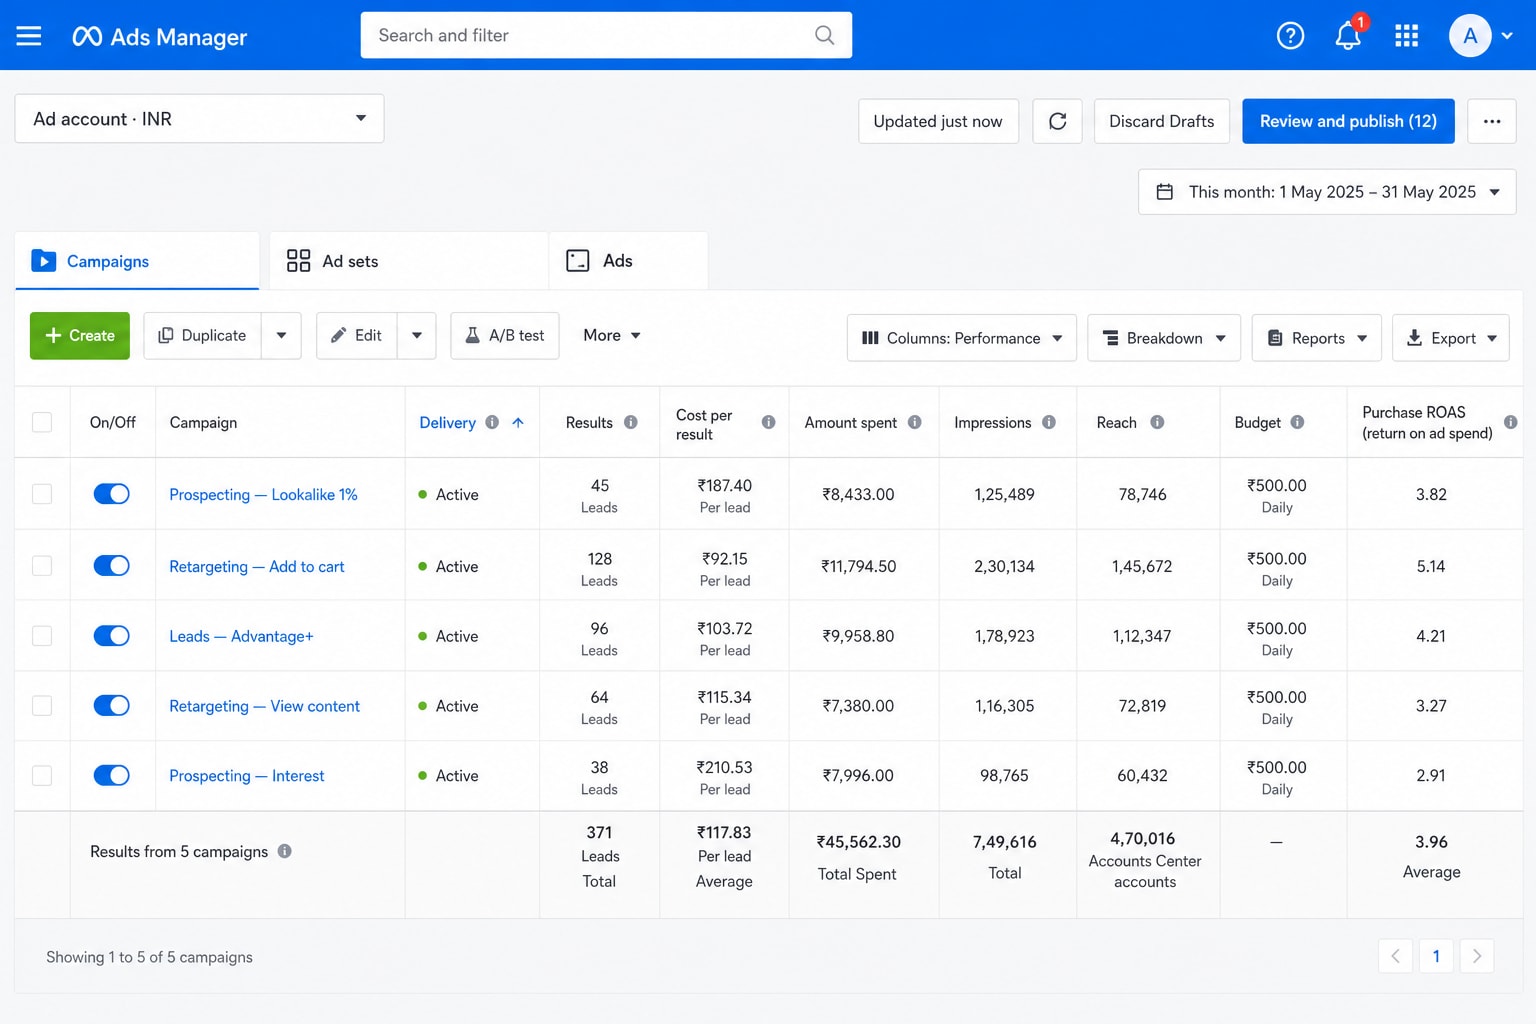The height and width of the screenshot is (1024, 1536).
Task: Click info icon beside Amount spent
Action: point(914,422)
